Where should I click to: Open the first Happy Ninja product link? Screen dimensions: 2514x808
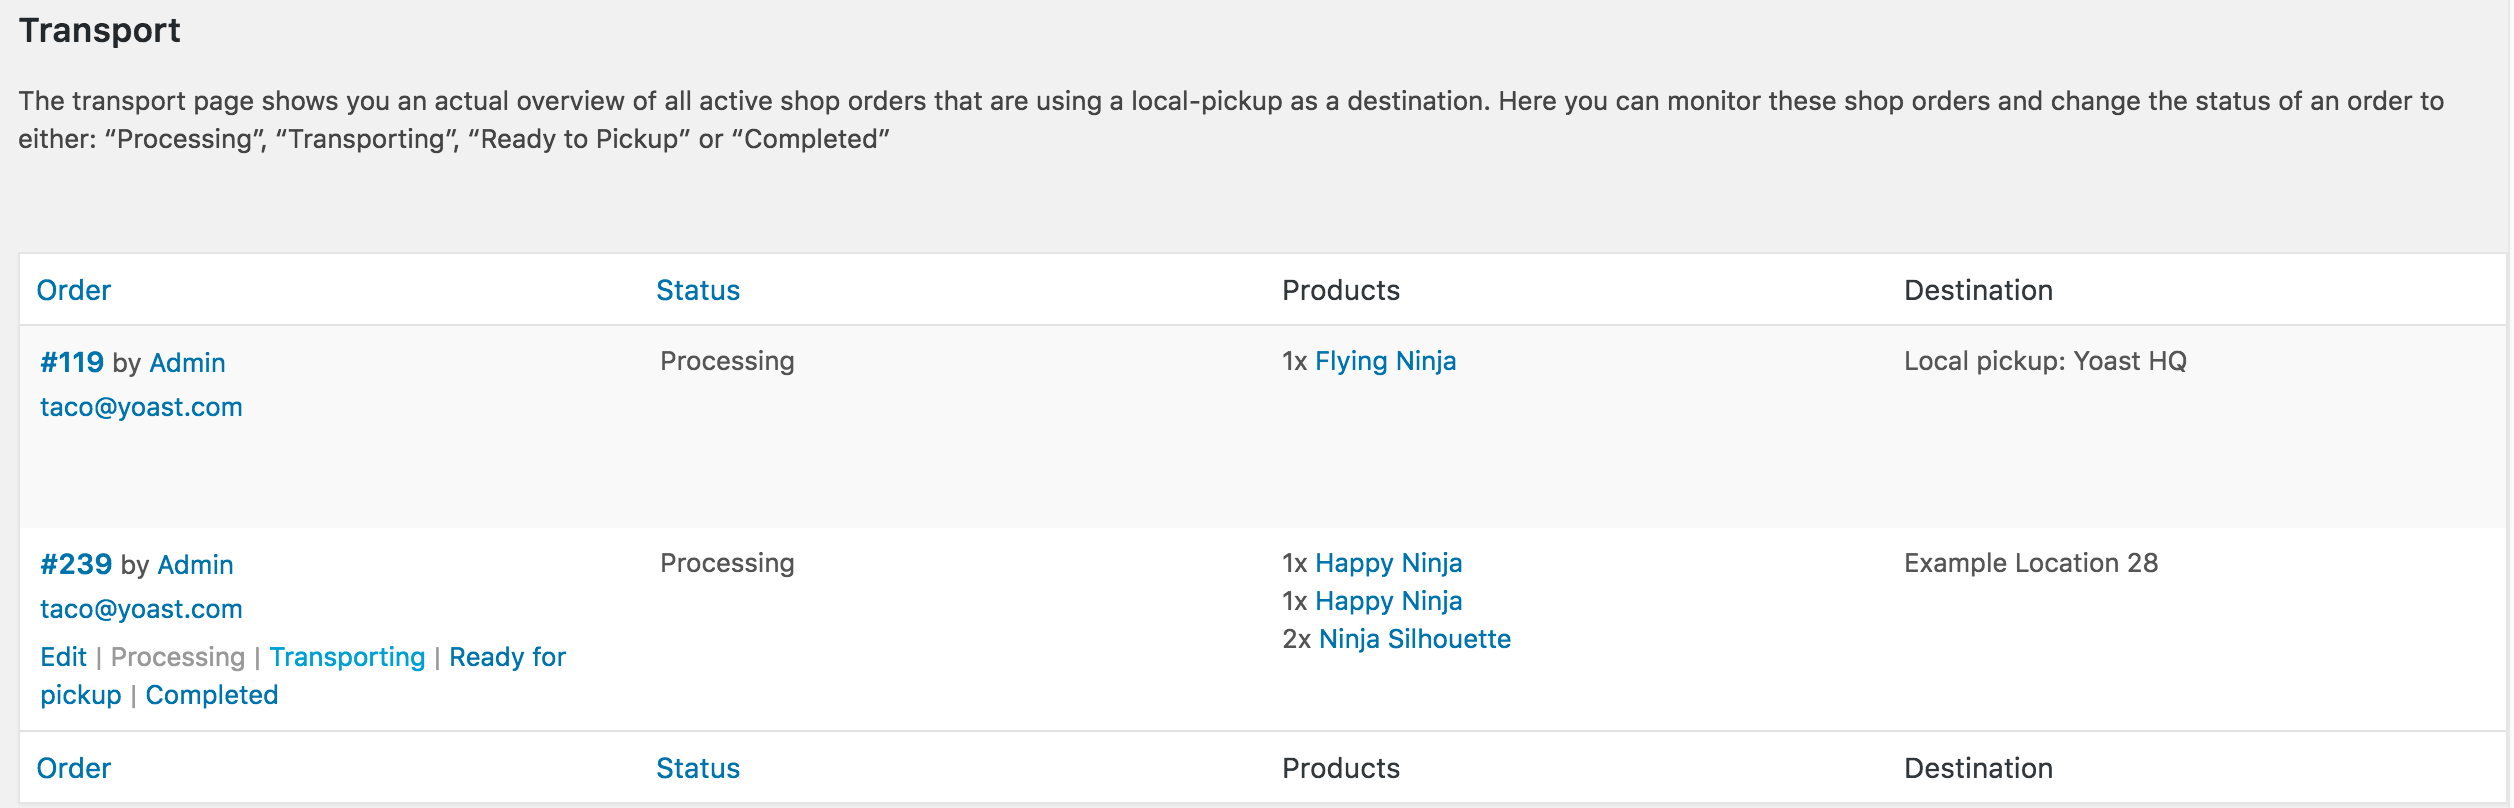(1388, 563)
